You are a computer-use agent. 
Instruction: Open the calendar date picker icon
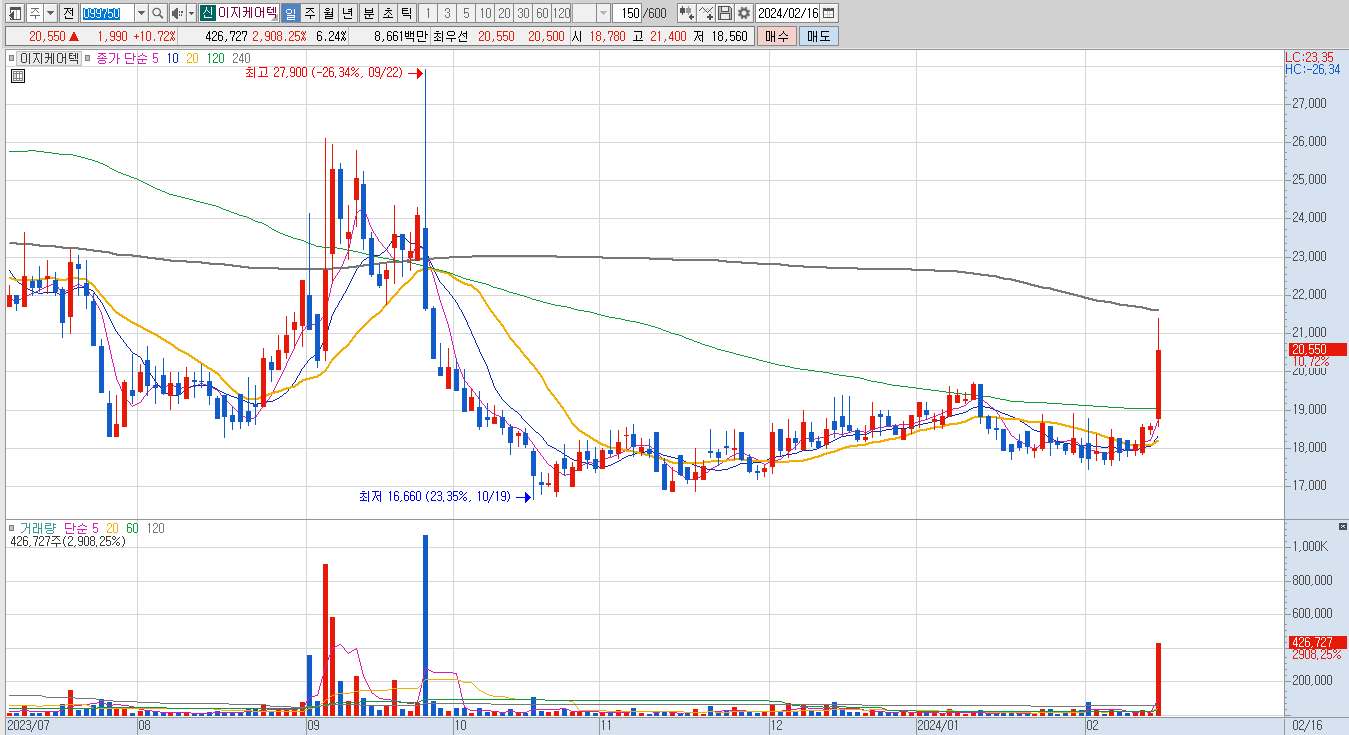point(829,13)
